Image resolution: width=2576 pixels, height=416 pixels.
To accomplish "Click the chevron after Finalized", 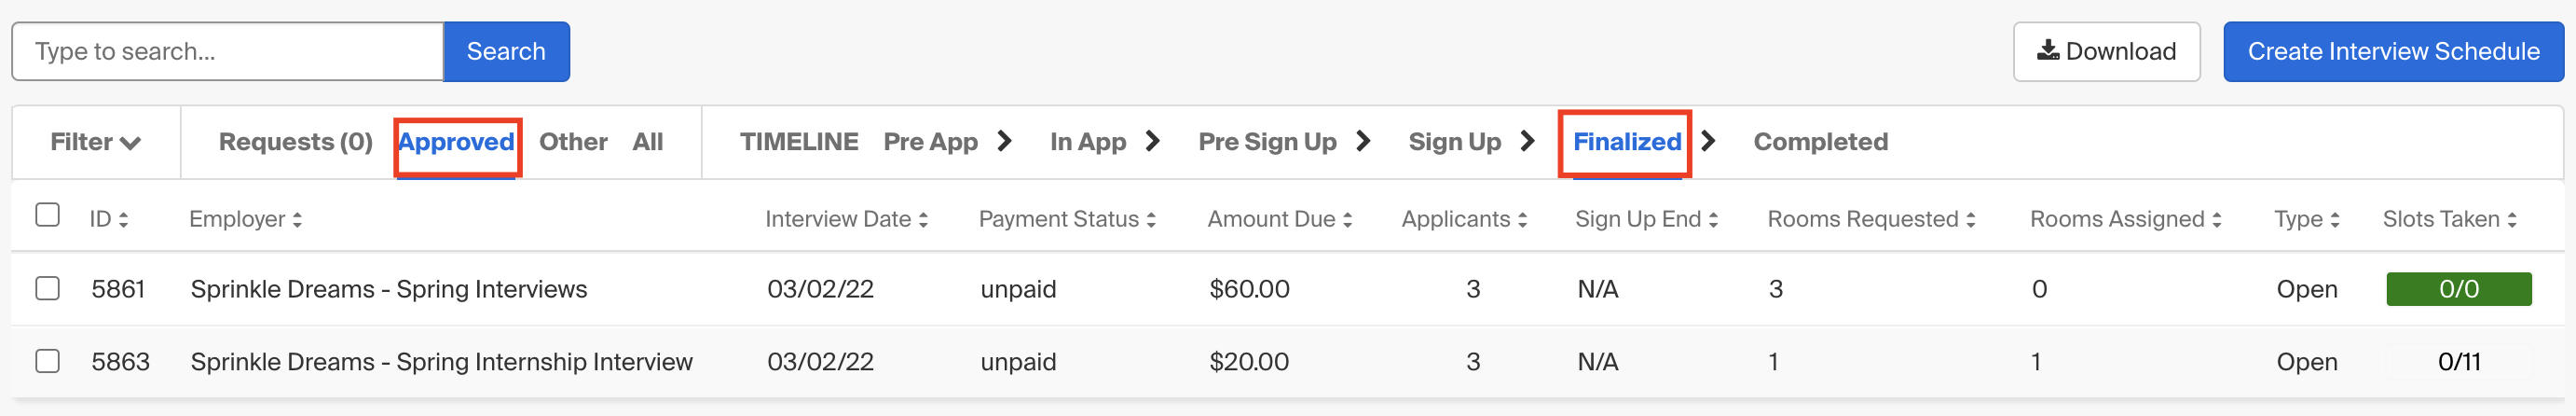I will 1708,141.
